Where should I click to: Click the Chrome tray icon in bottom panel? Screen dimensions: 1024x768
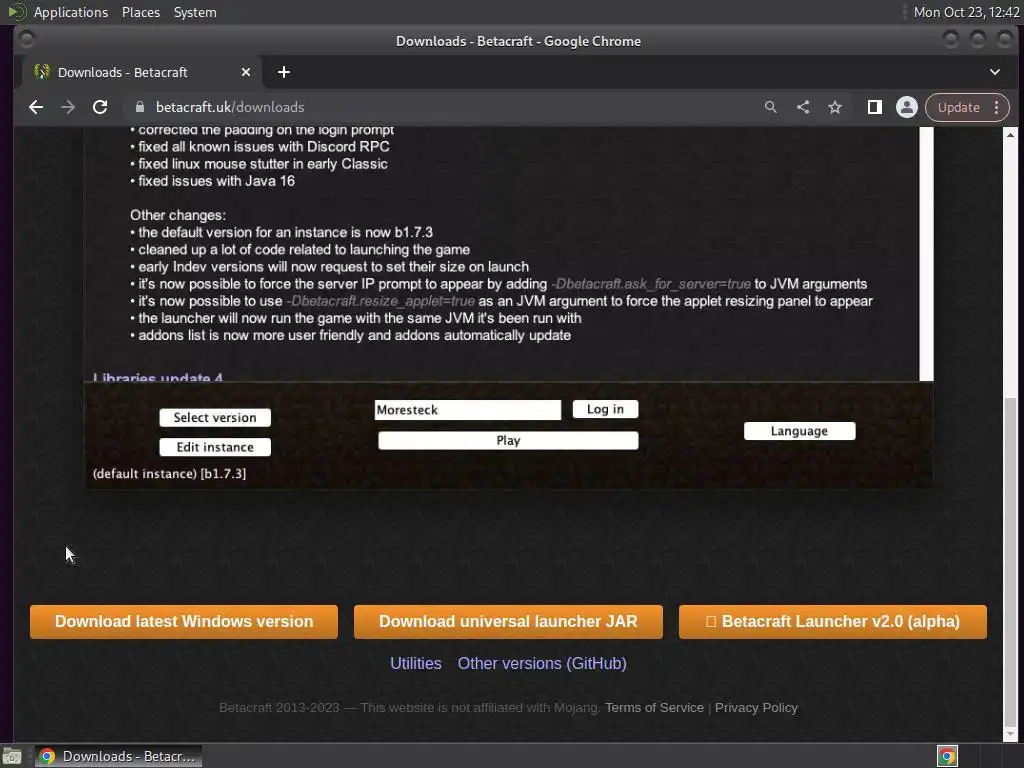(x=947, y=756)
